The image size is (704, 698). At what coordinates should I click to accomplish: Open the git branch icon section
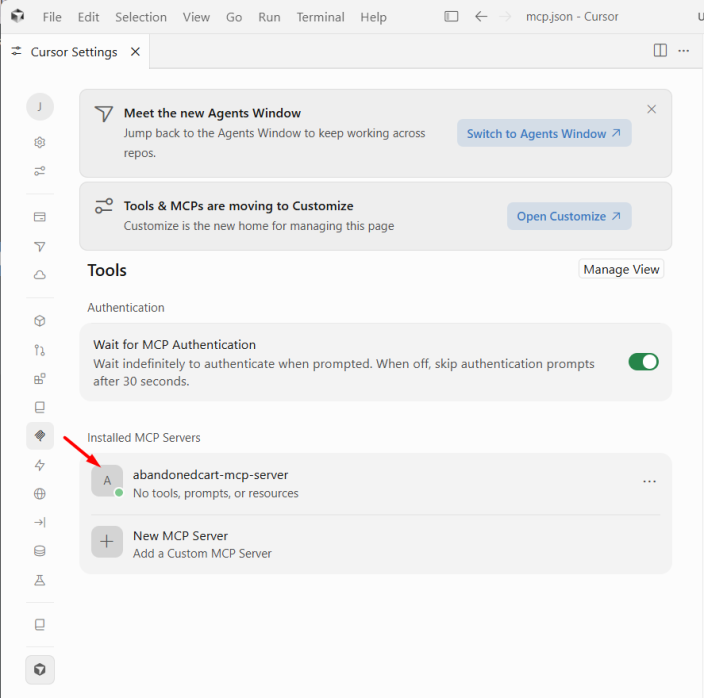[x=40, y=350]
